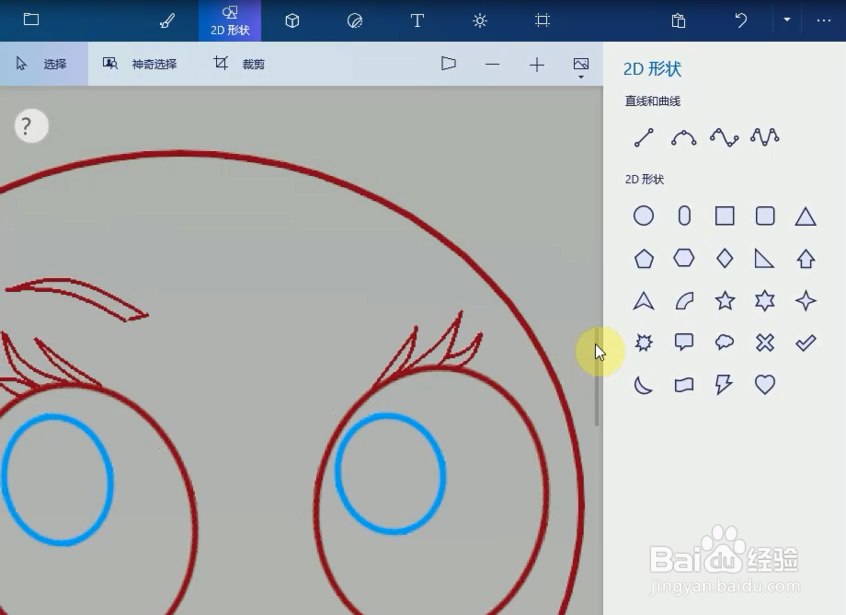Expand the view options image dropdown
846x615 pixels.
(x=581, y=67)
